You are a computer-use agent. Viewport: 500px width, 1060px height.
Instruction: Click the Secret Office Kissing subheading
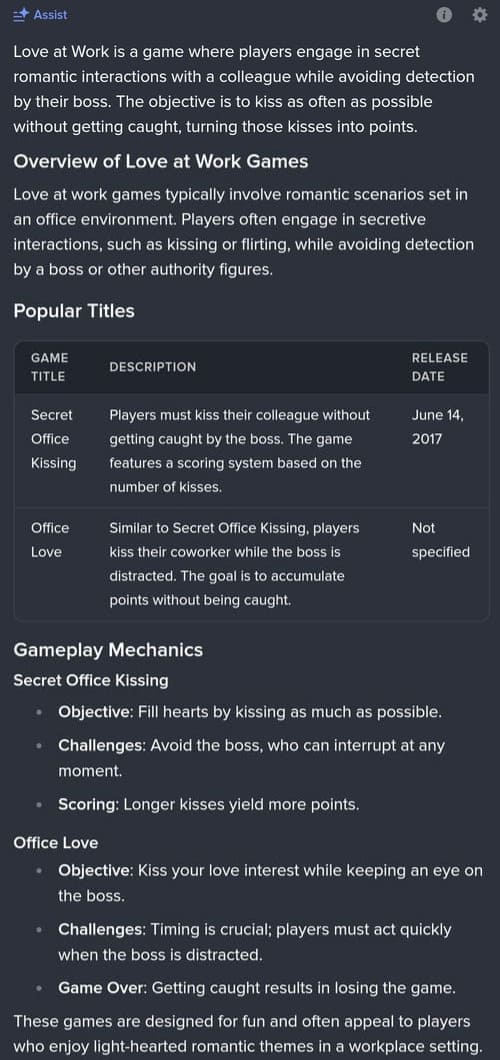click(x=91, y=680)
